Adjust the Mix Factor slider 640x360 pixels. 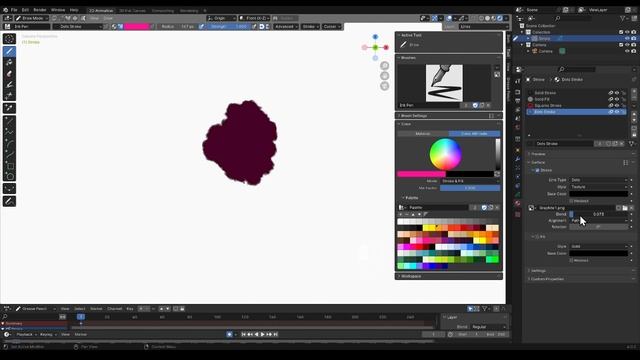coord(470,188)
